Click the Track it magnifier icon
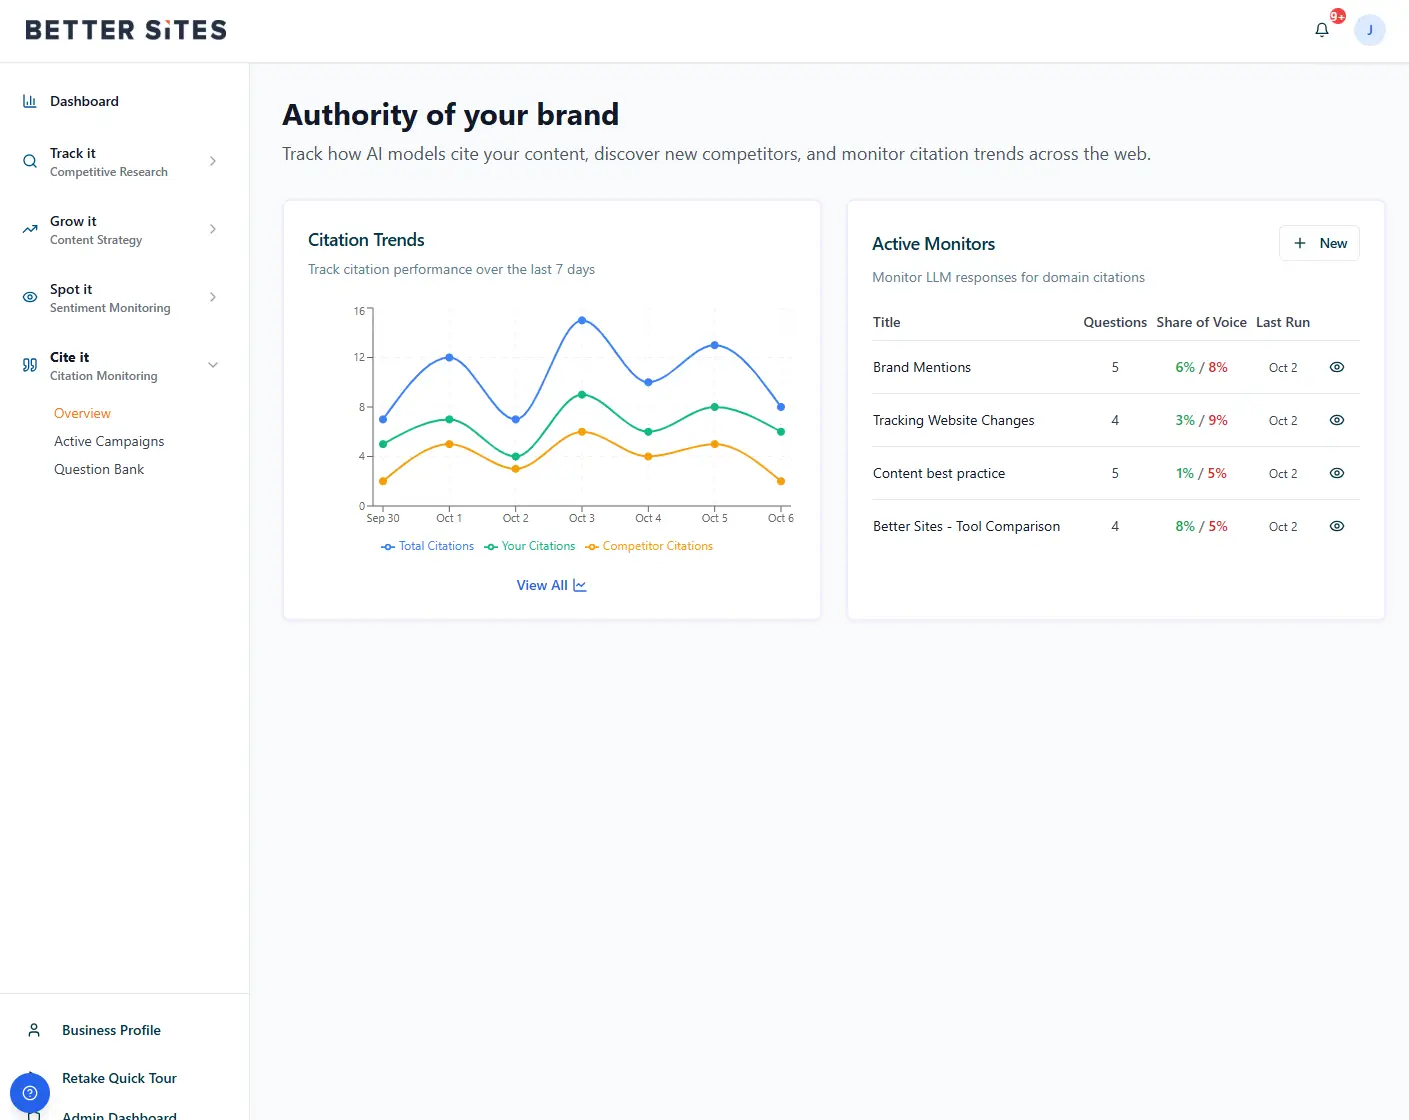The image size is (1409, 1120). (30, 161)
